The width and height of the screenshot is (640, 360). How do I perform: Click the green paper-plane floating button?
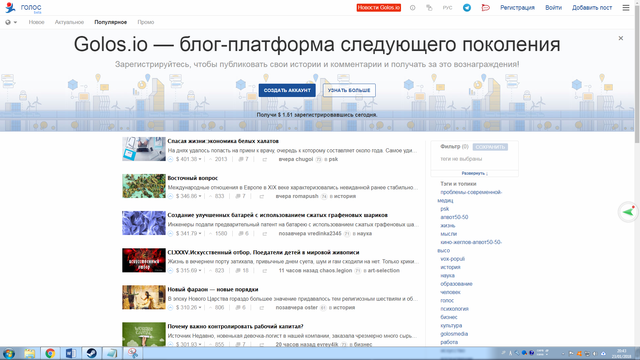(x=628, y=212)
